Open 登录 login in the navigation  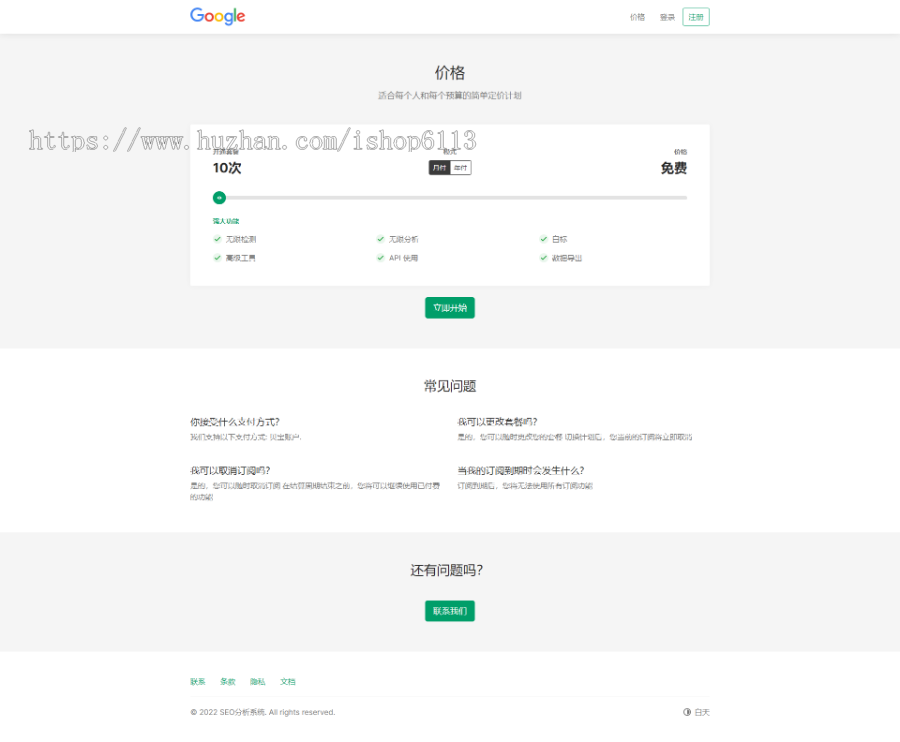[667, 17]
